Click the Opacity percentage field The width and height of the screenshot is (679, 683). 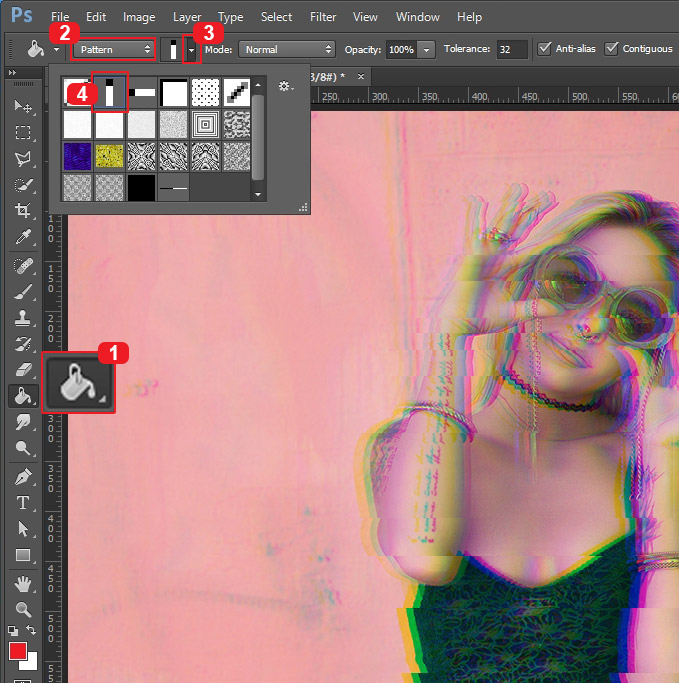coord(402,50)
